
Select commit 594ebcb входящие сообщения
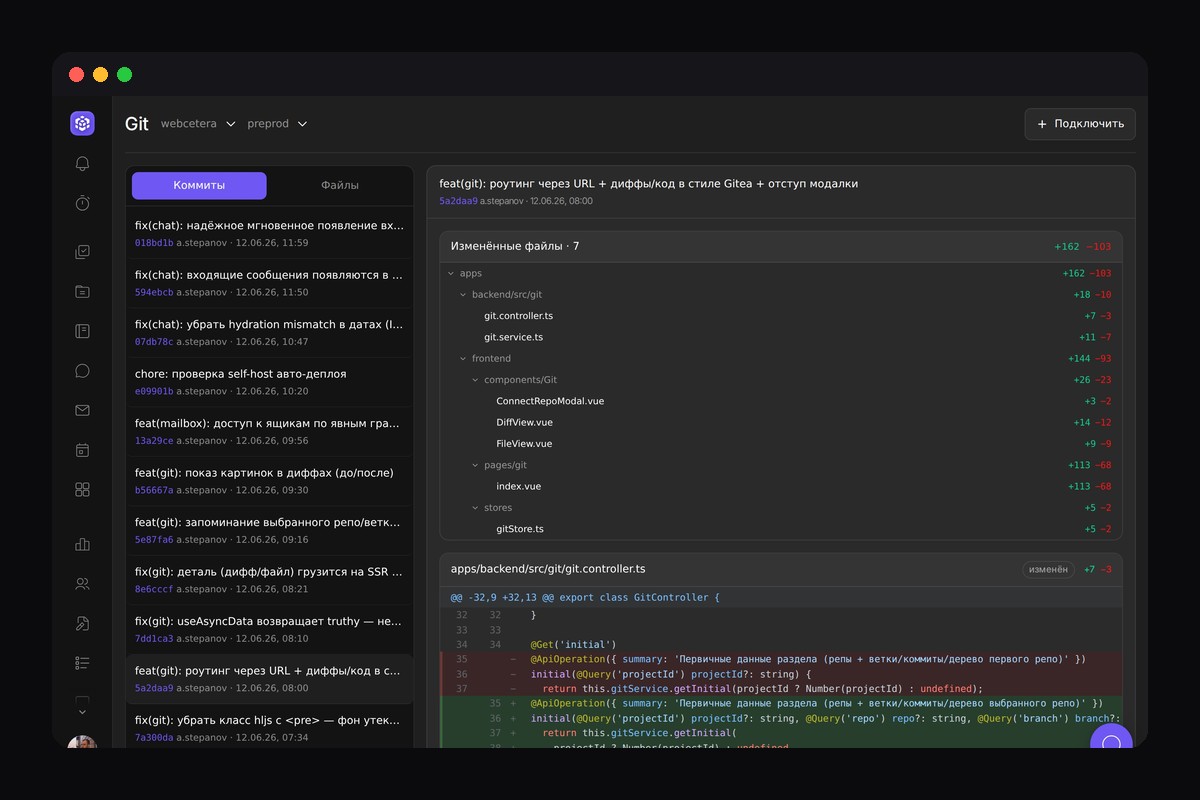point(270,283)
